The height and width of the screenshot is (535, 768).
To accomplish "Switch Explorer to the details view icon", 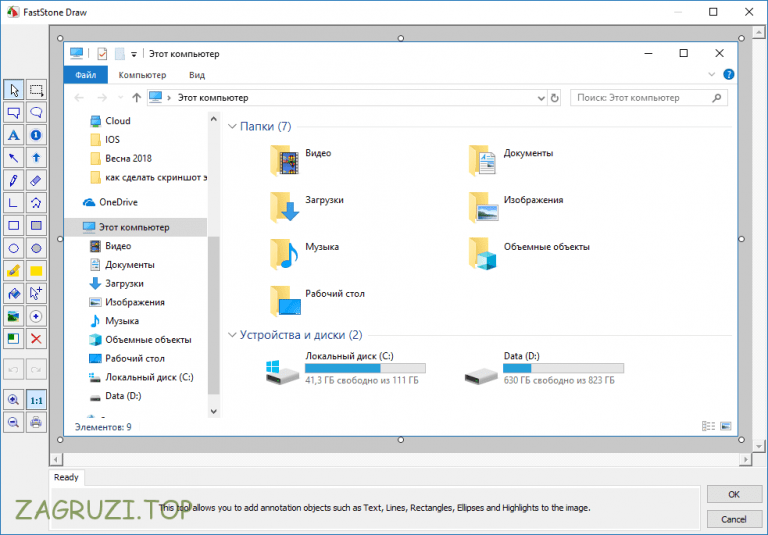I will [708, 426].
